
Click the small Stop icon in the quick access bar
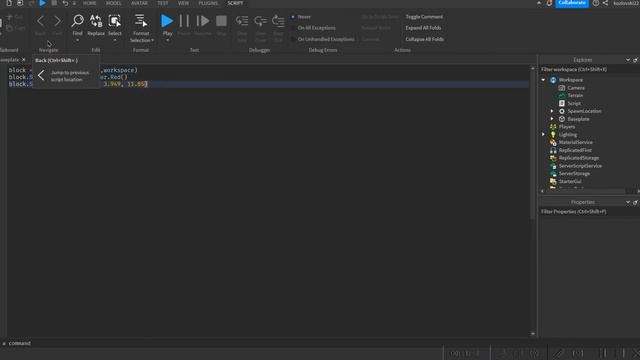[54, 3]
